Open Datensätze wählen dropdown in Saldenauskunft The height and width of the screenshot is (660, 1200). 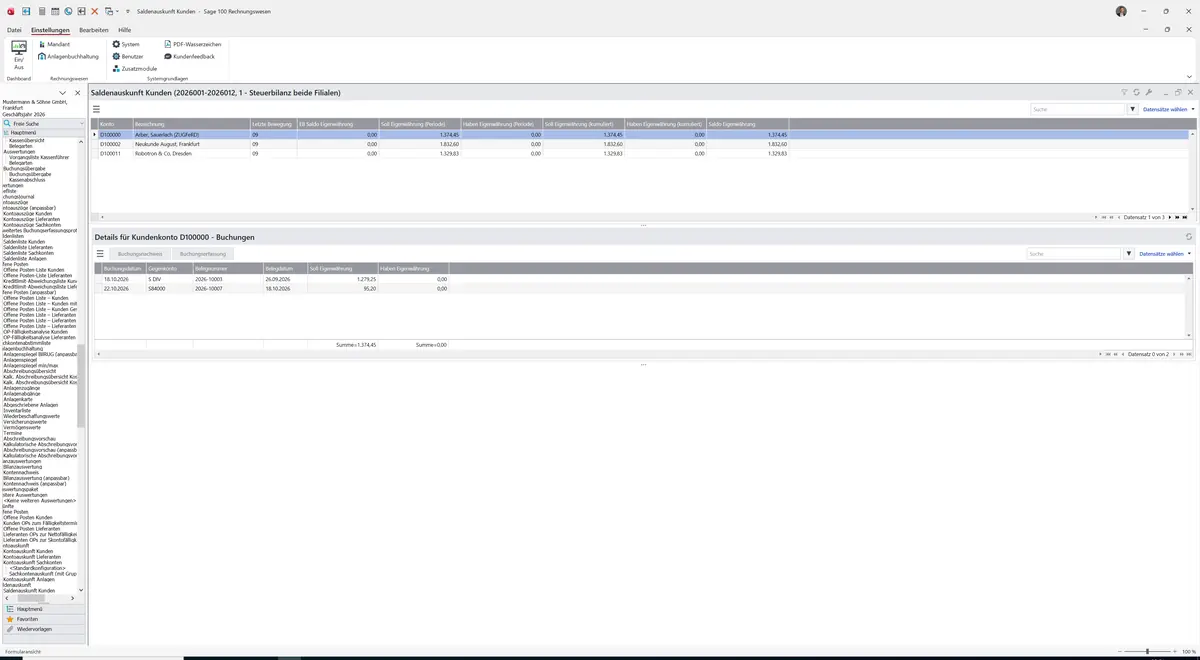(x=1167, y=109)
